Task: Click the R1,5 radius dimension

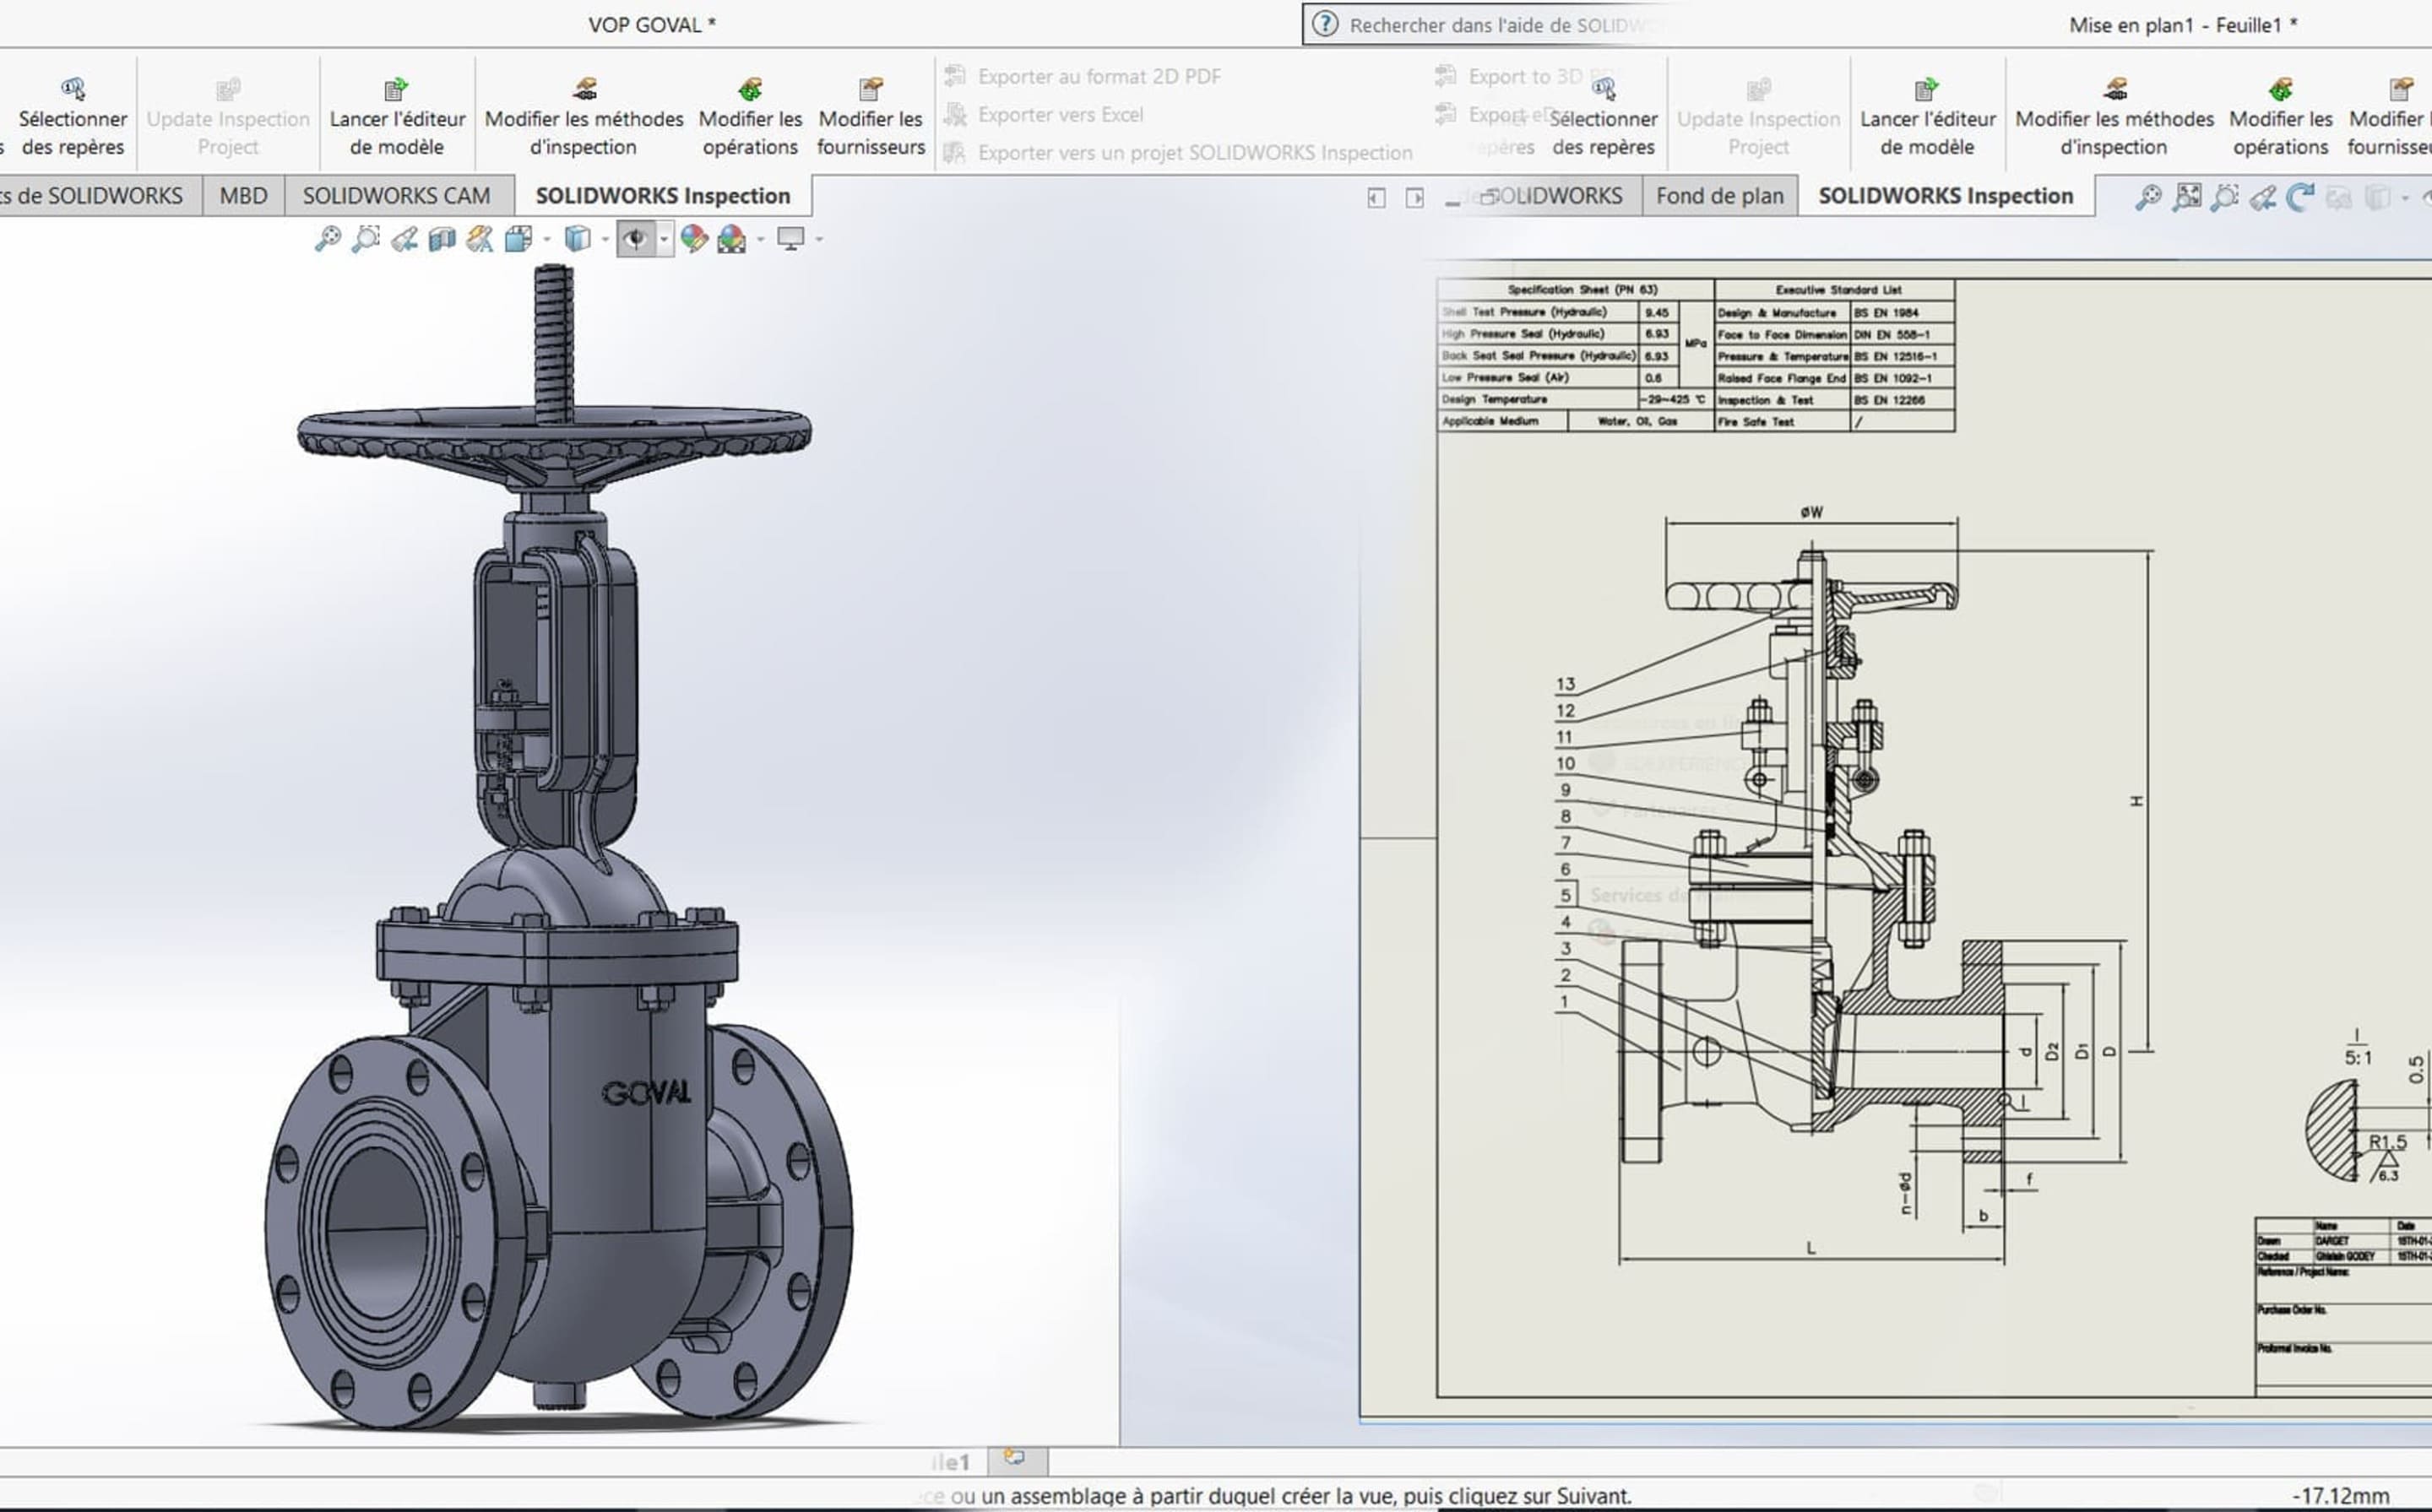Action: (2387, 1142)
